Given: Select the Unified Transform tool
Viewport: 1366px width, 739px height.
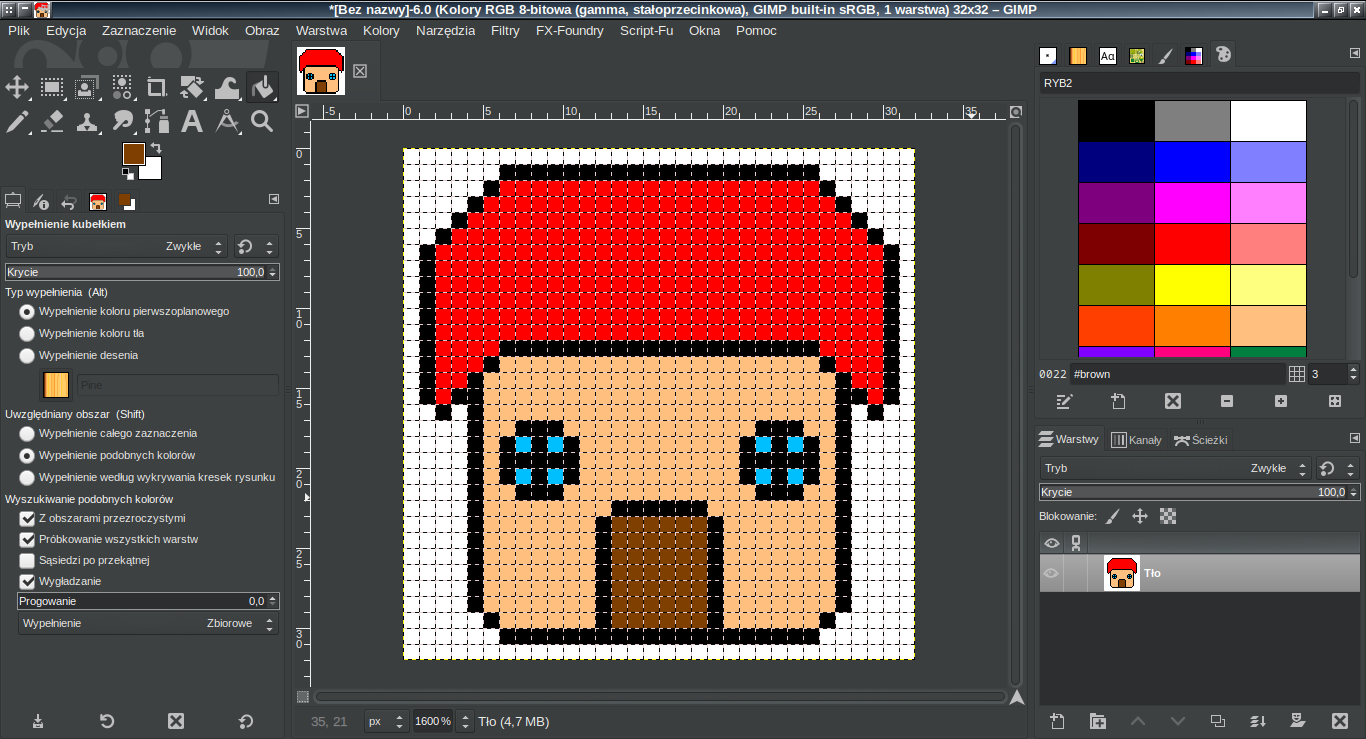Looking at the screenshot, I should (192, 87).
